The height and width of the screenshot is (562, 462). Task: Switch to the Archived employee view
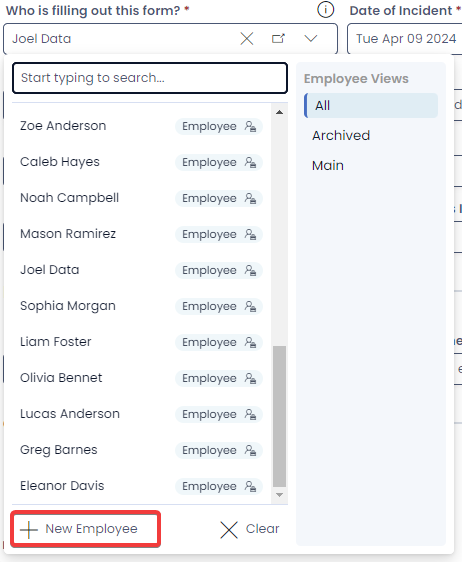(341, 135)
